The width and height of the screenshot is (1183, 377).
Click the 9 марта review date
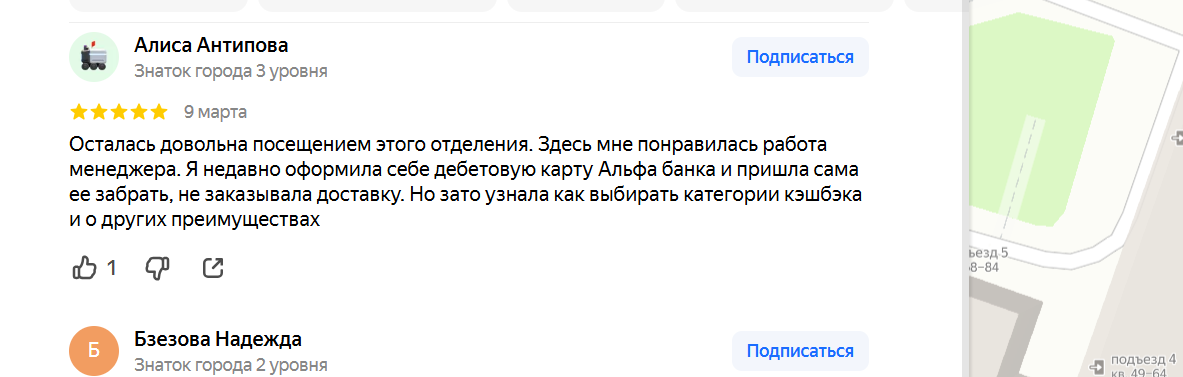[x=215, y=112]
